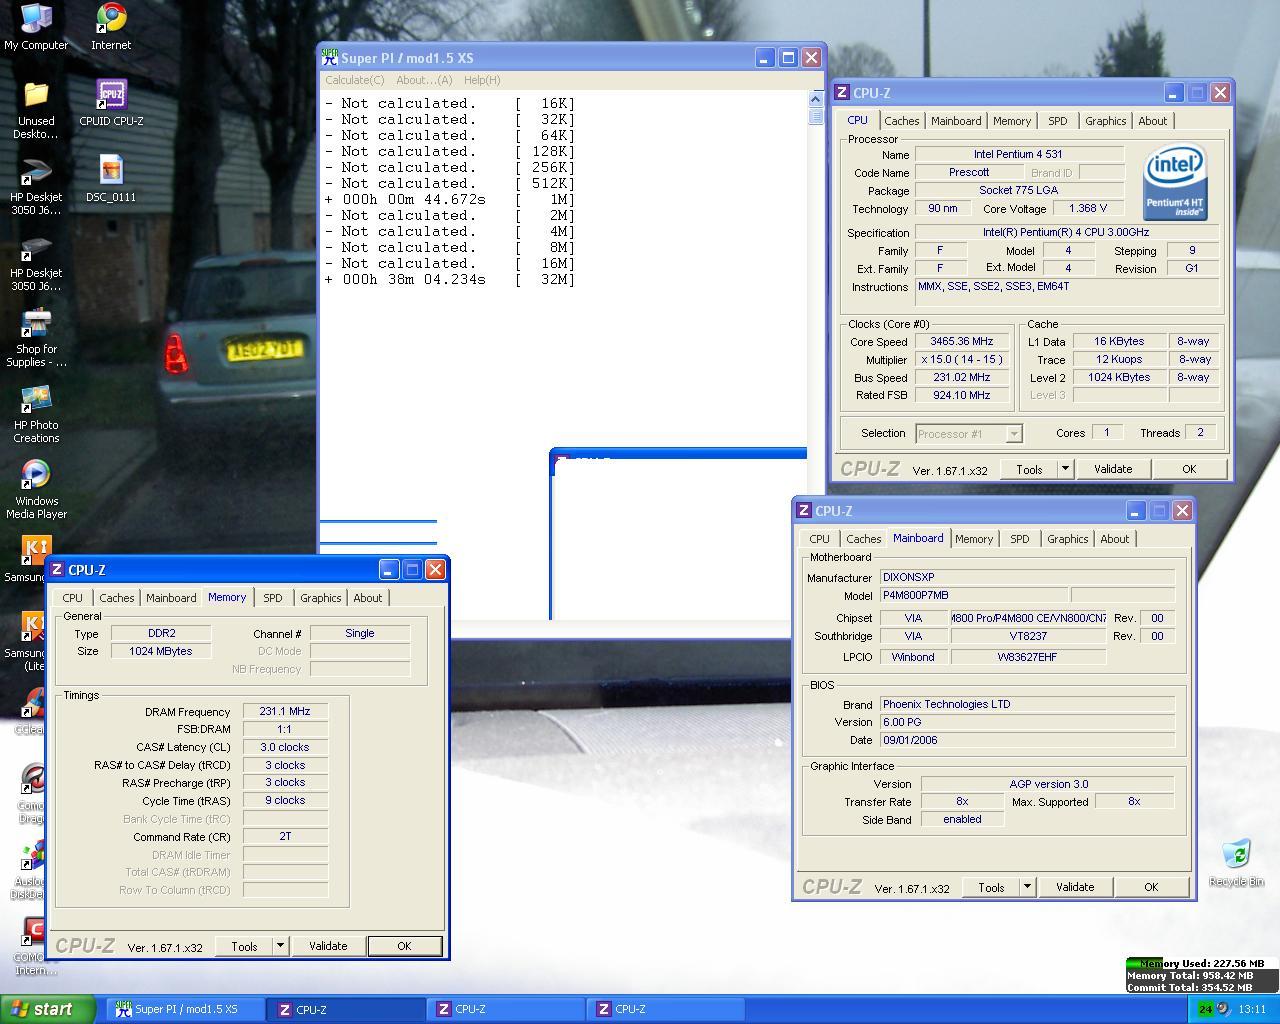This screenshot has width=1280, height=1024.
Task: Open the Windows Media Player icon
Action: [x=36, y=490]
